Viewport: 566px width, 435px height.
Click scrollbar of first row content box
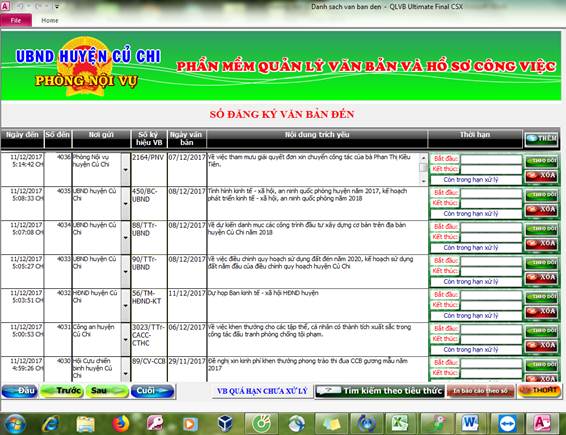pyautogui.click(x=423, y=169)
